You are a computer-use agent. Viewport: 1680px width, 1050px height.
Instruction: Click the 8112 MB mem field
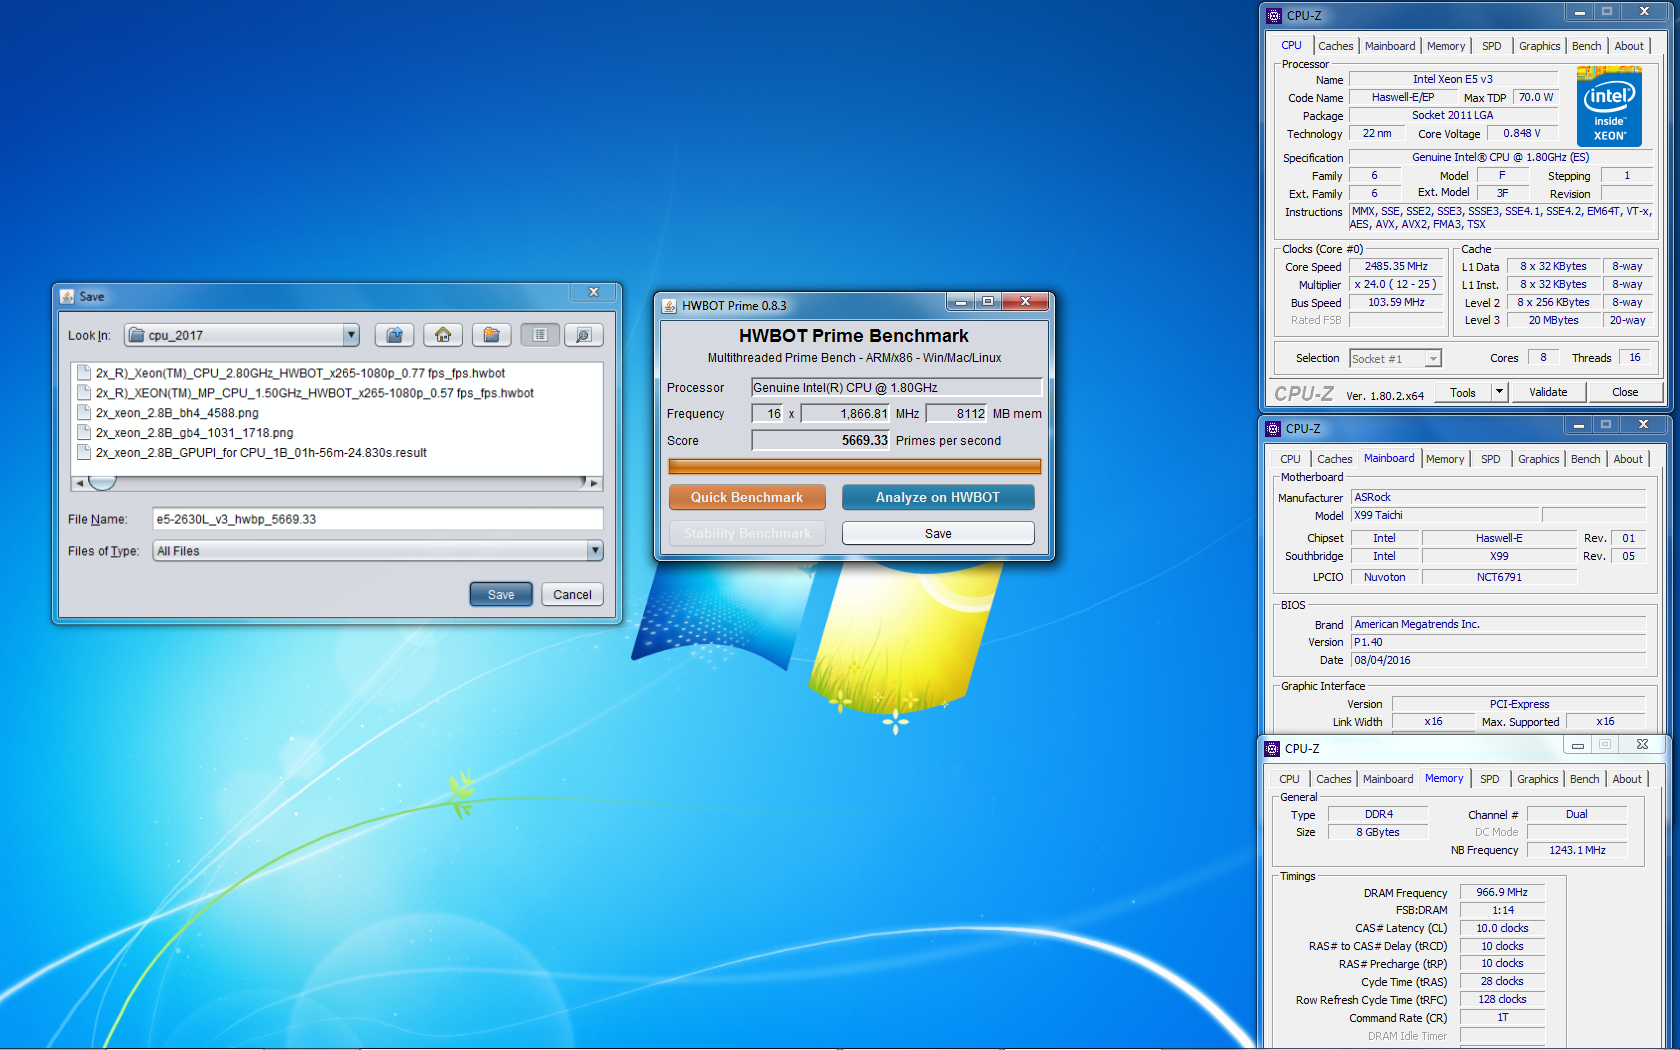[957, 413]
